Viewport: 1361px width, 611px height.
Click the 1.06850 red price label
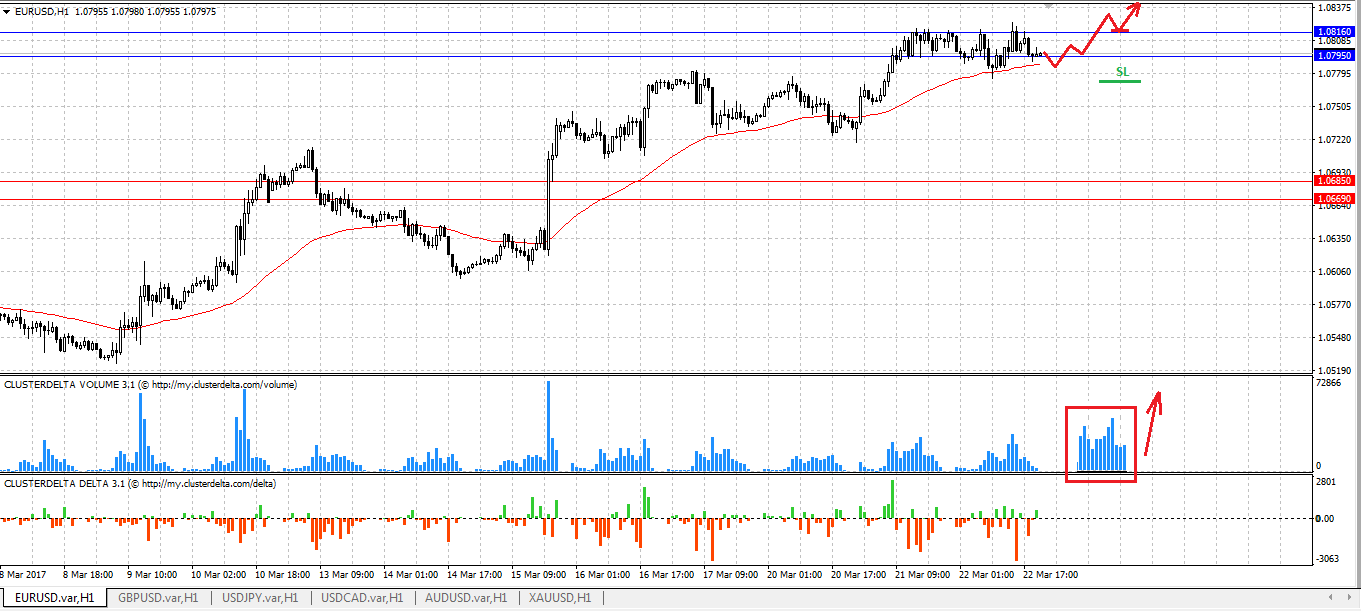point(1336,181)
